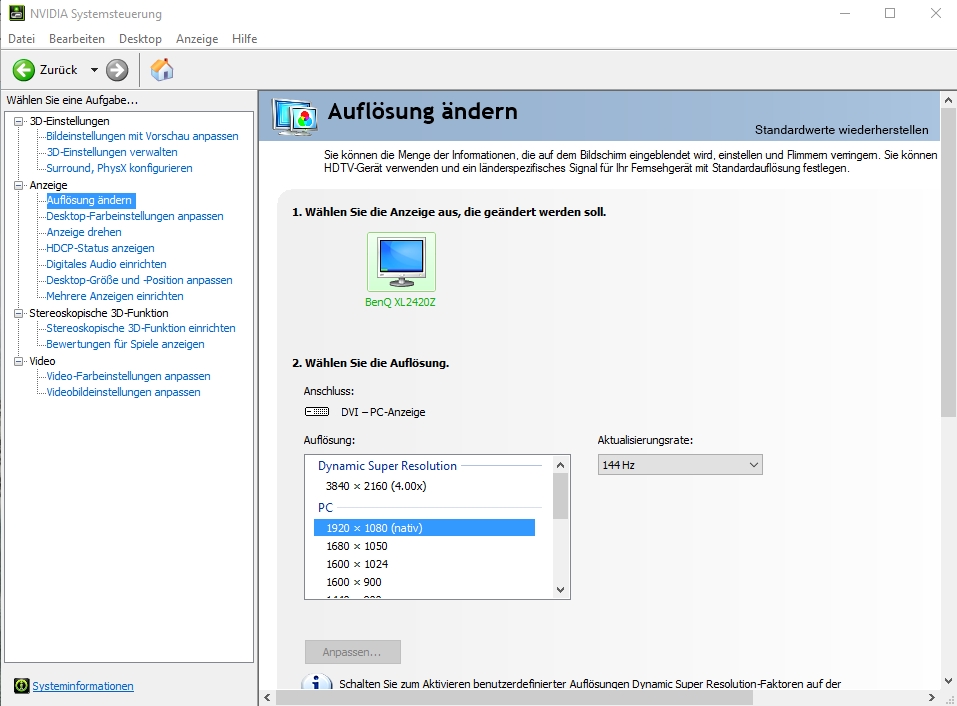
Task: Open the Desktop menu
Action: (x=140, y=38)
